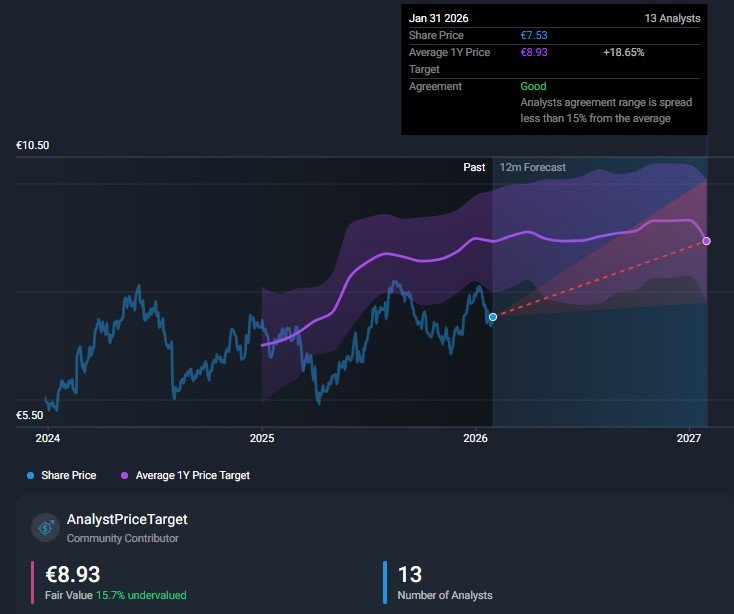Click the 2024 label on the time axis

point(48,438)
